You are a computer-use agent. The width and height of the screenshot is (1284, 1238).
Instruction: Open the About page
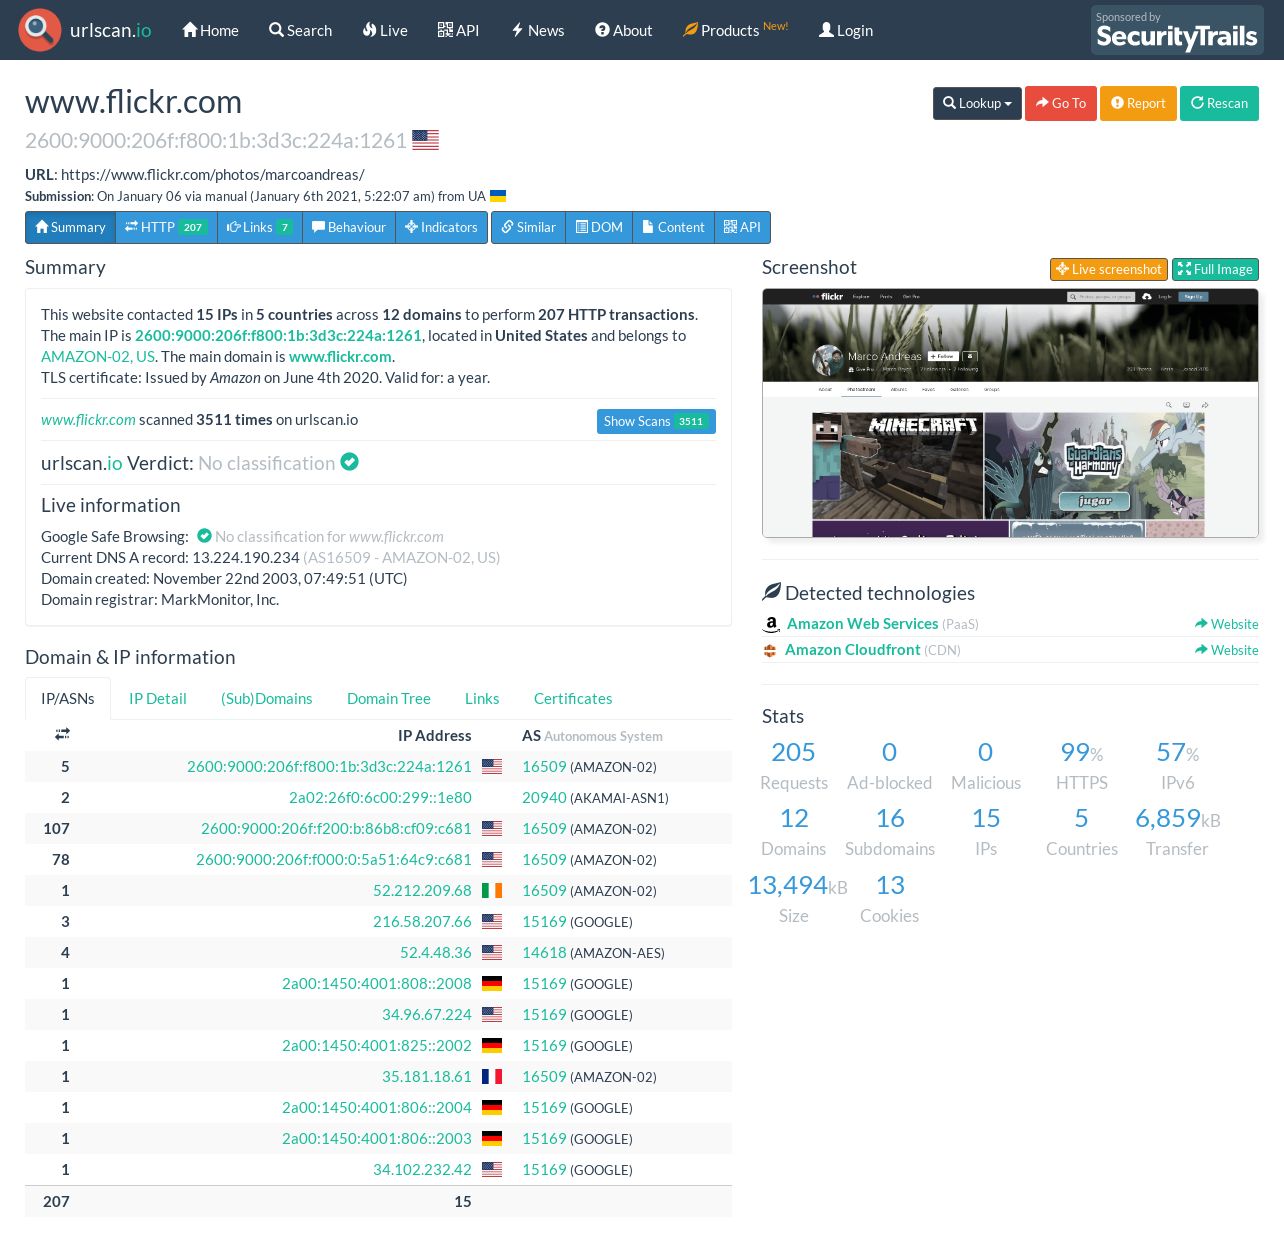tap(623, 30)
